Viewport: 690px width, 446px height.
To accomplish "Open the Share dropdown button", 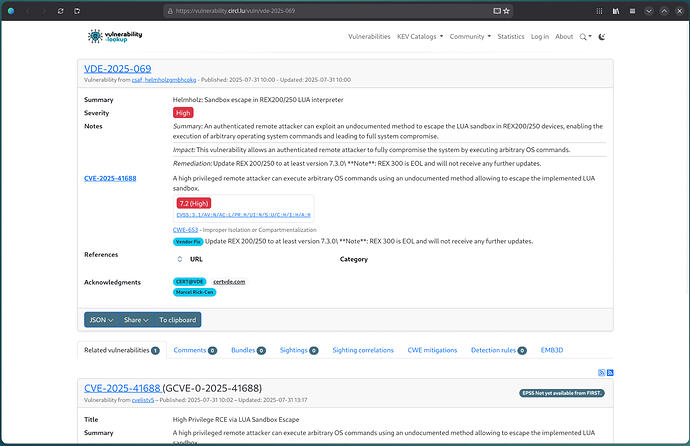I will [134, 320].
